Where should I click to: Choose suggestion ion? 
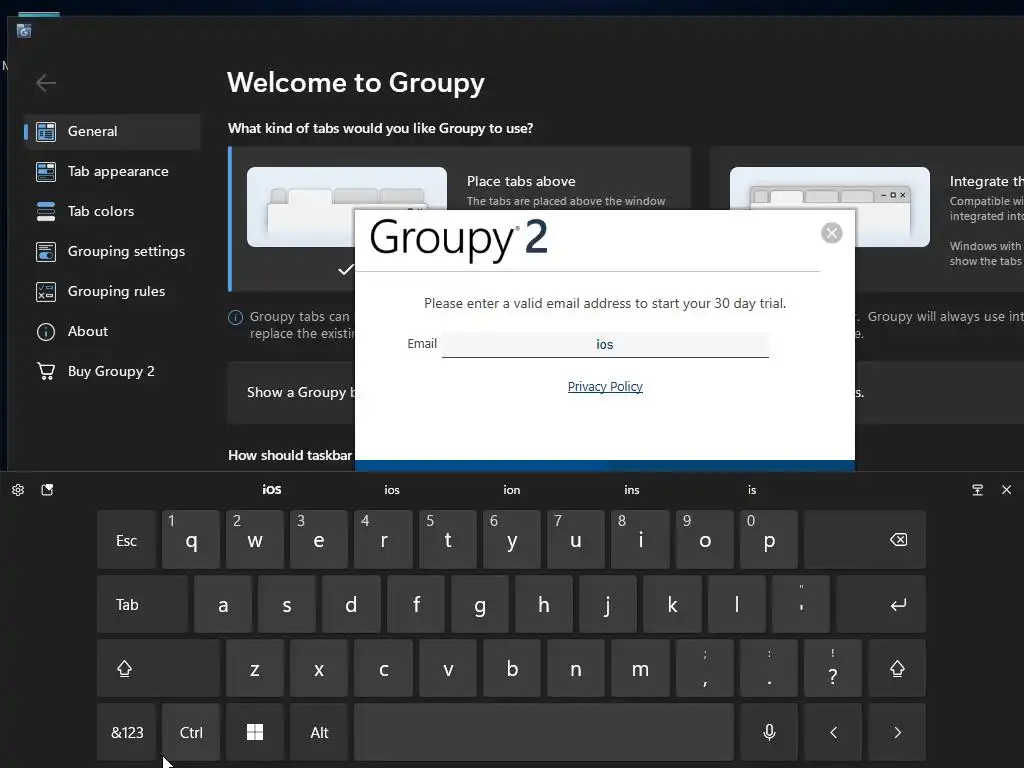pyautogui.click(x=512, y=490)
